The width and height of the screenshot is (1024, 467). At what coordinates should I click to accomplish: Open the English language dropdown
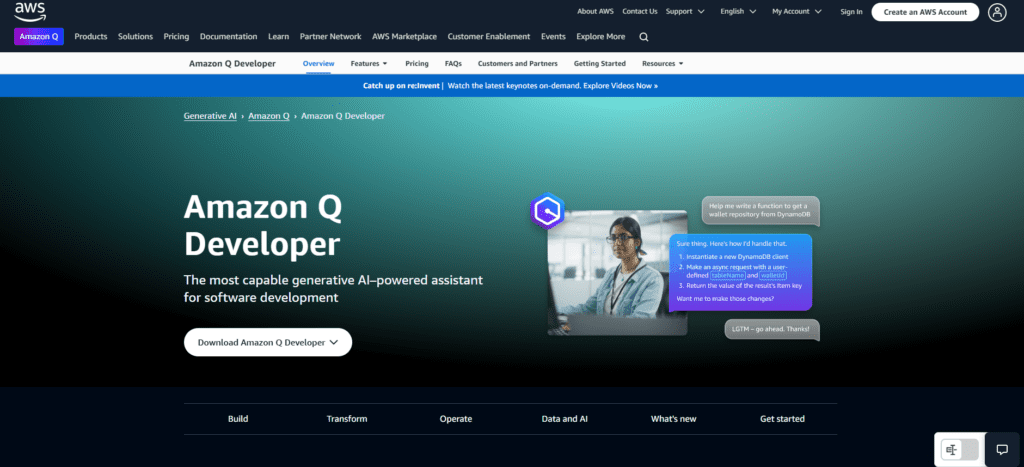click(x=738, y=11)
